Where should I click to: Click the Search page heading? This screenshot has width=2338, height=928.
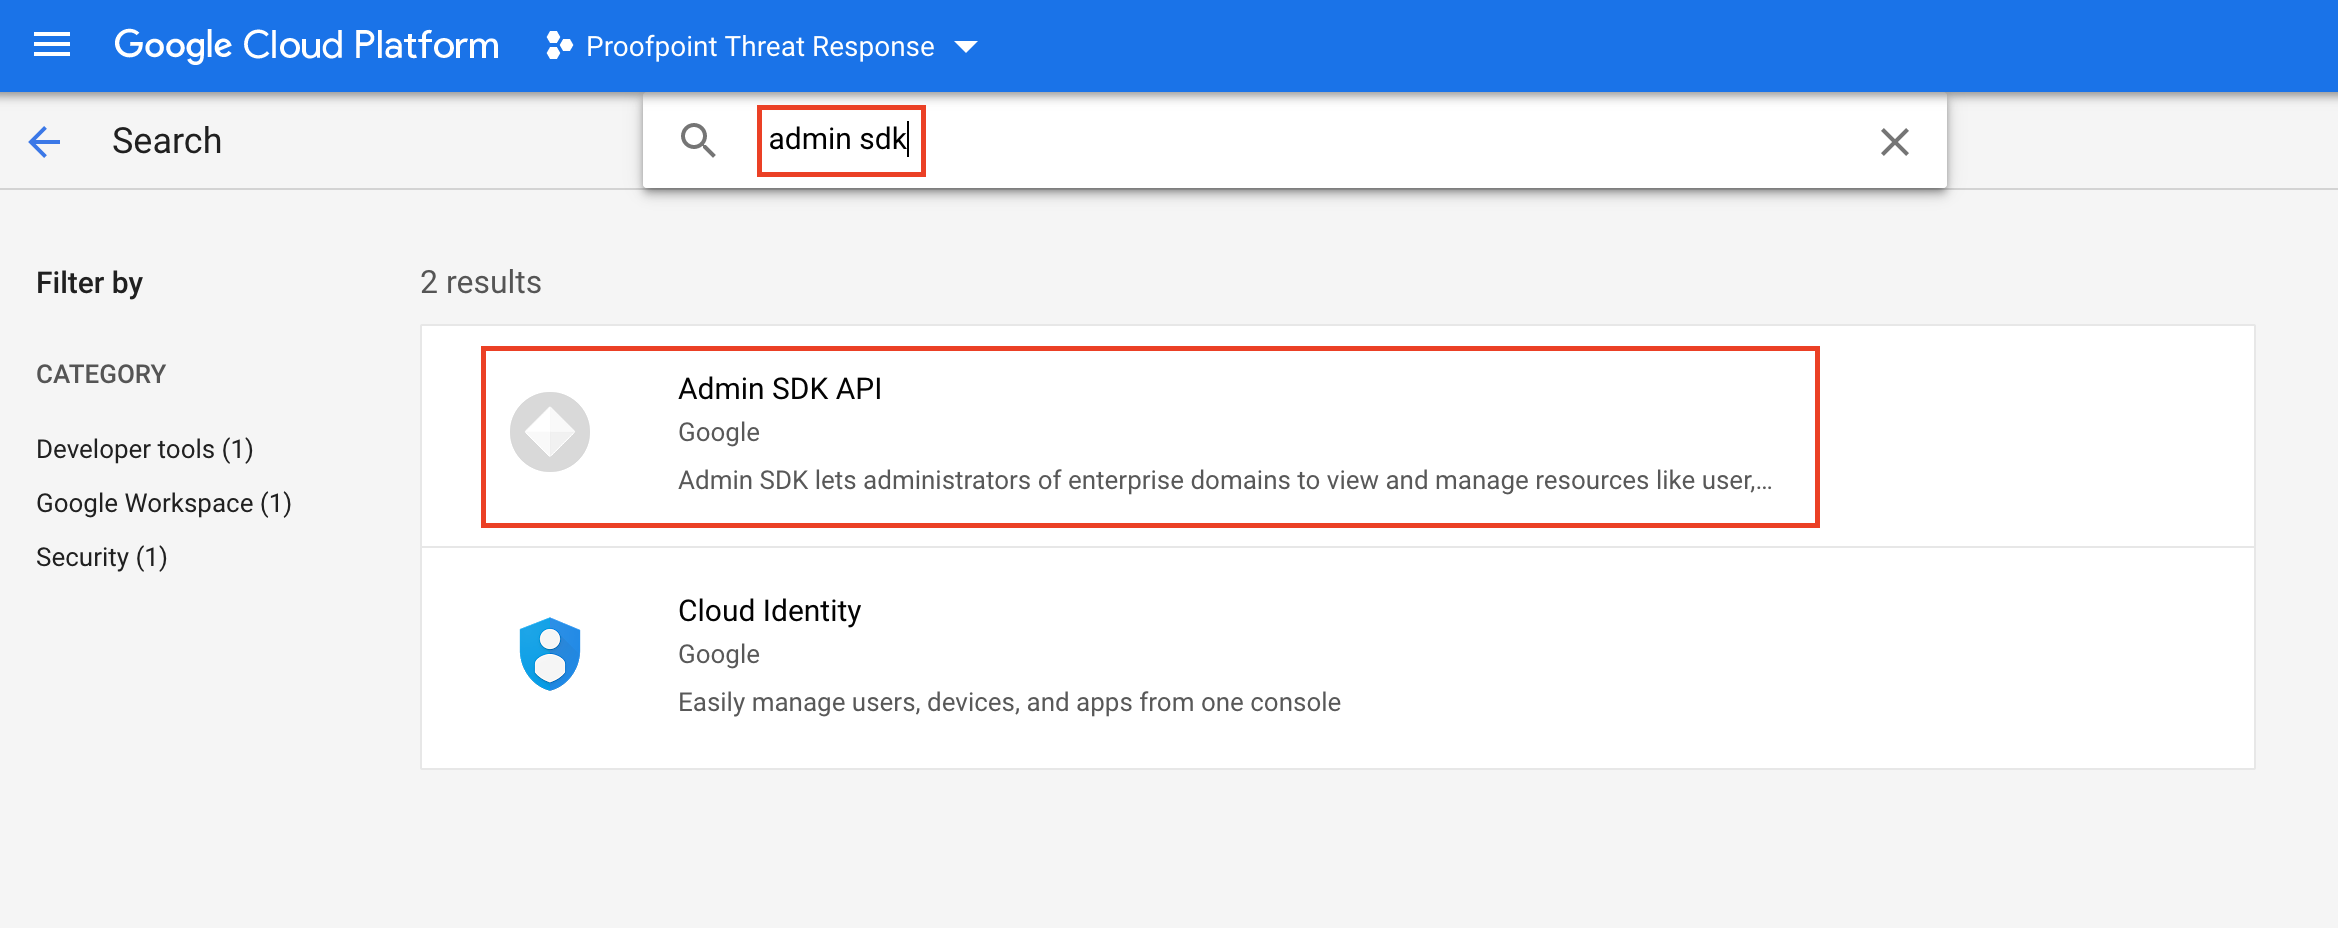click(167, 141)
